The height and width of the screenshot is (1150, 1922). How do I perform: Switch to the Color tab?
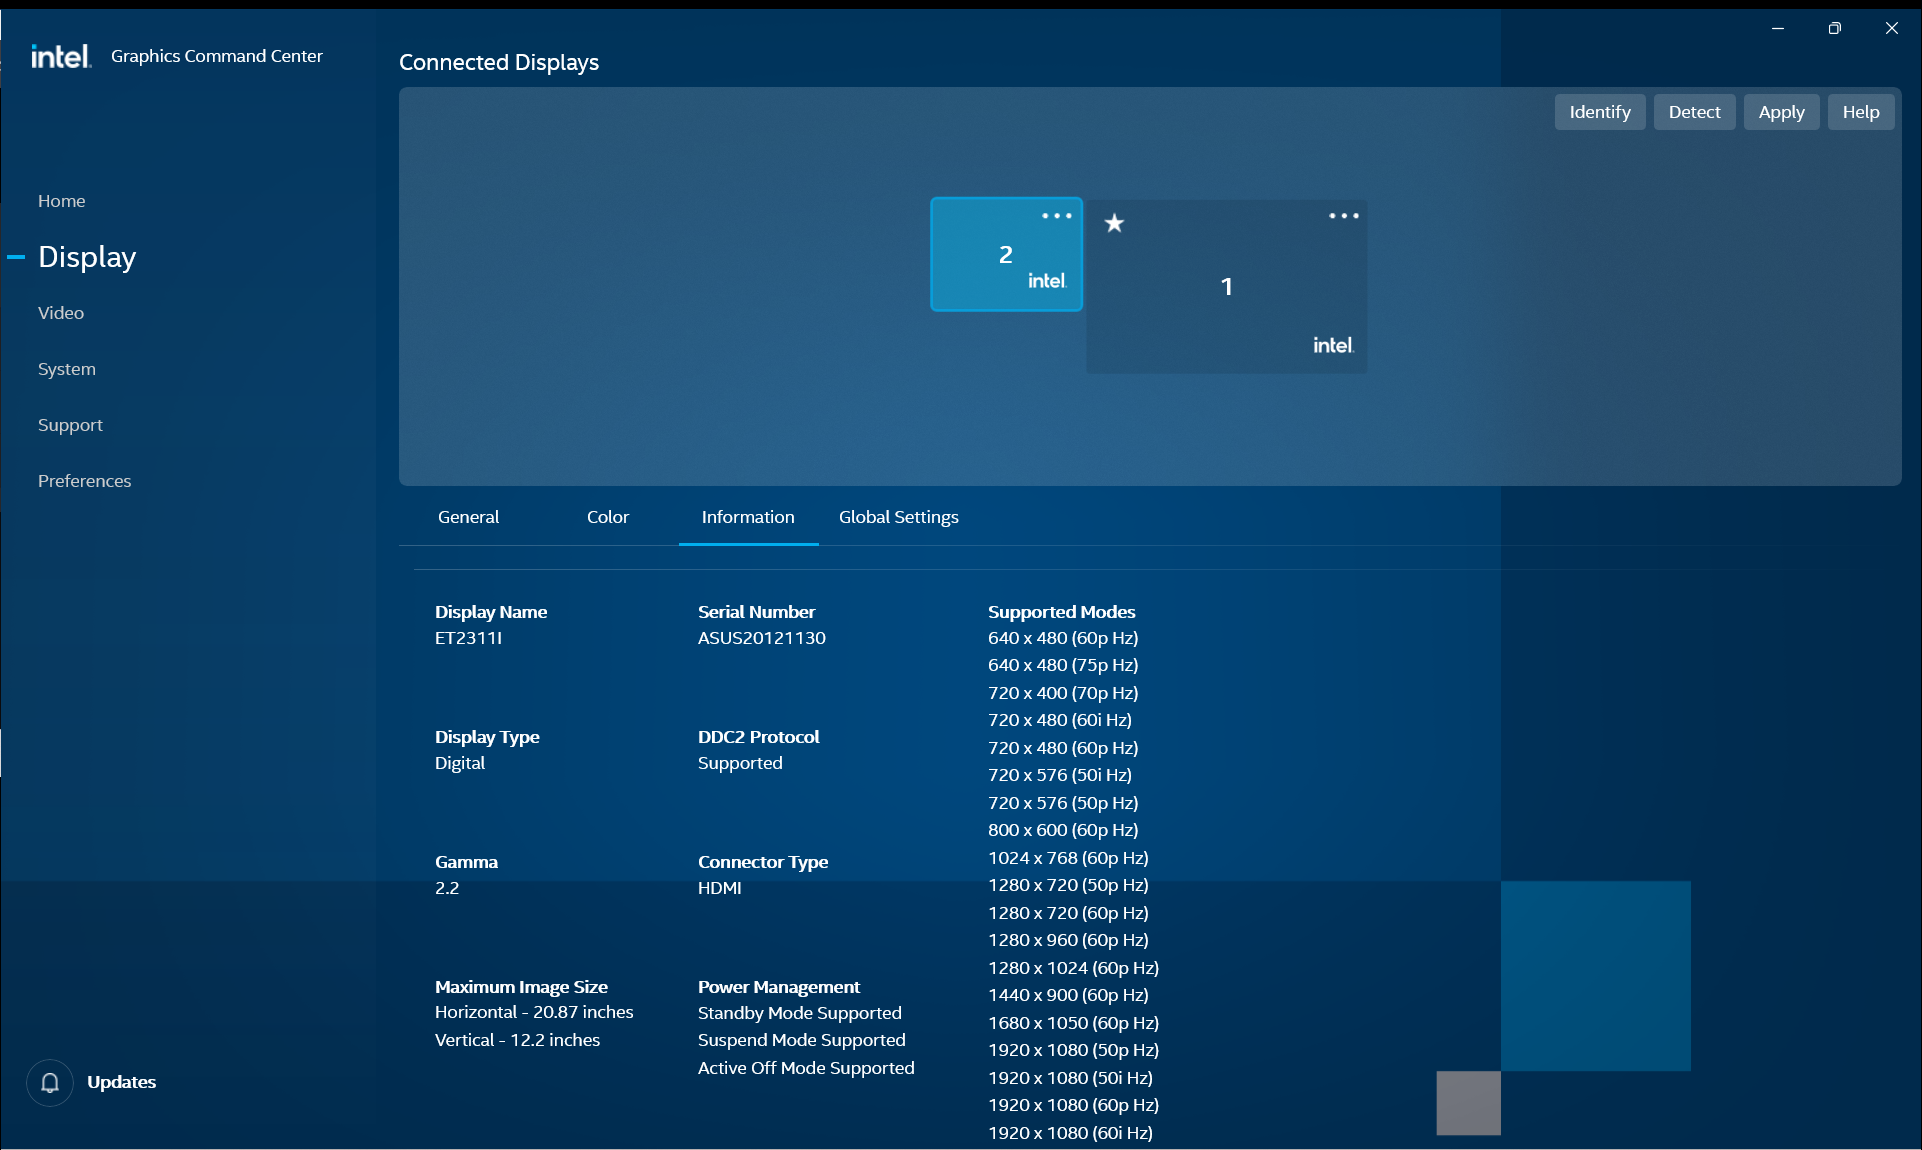(x=607, y=517)
